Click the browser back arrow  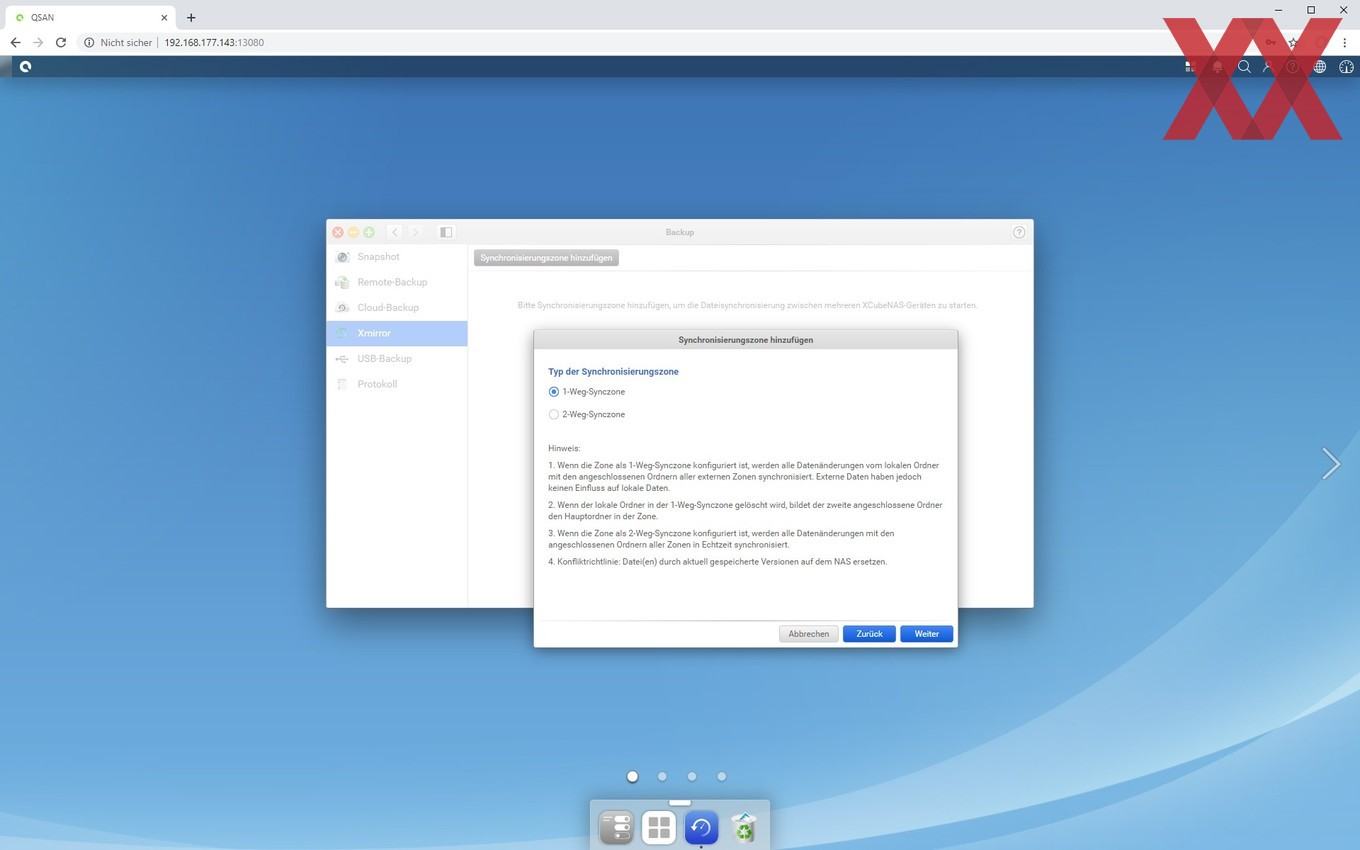(15, 43)
